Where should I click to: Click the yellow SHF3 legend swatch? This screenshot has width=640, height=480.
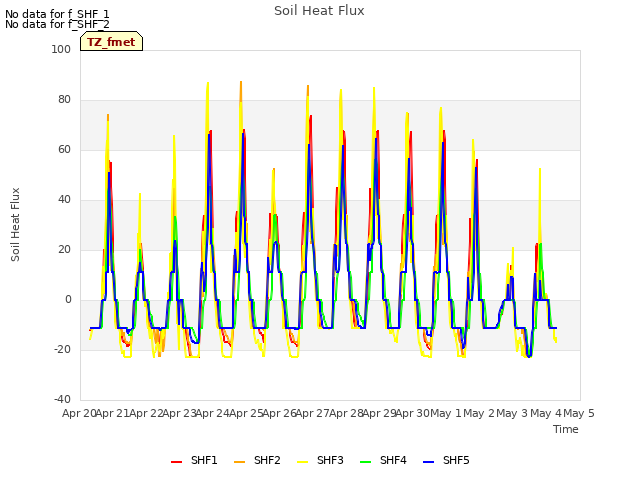(302, 462)
